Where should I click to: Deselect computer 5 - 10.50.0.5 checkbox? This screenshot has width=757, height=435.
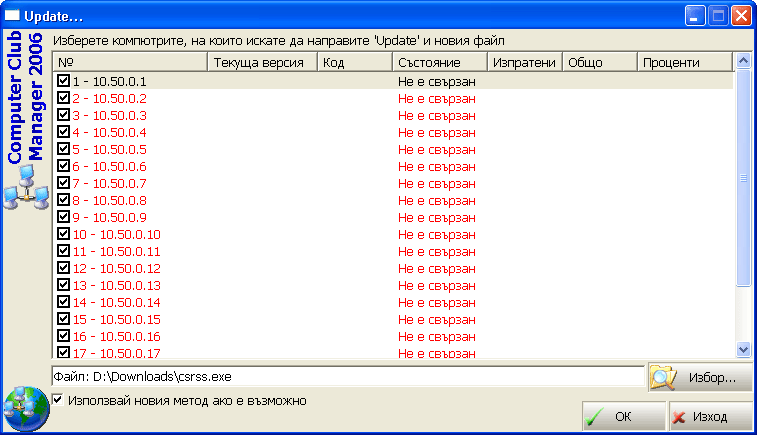tap(63, 149)
